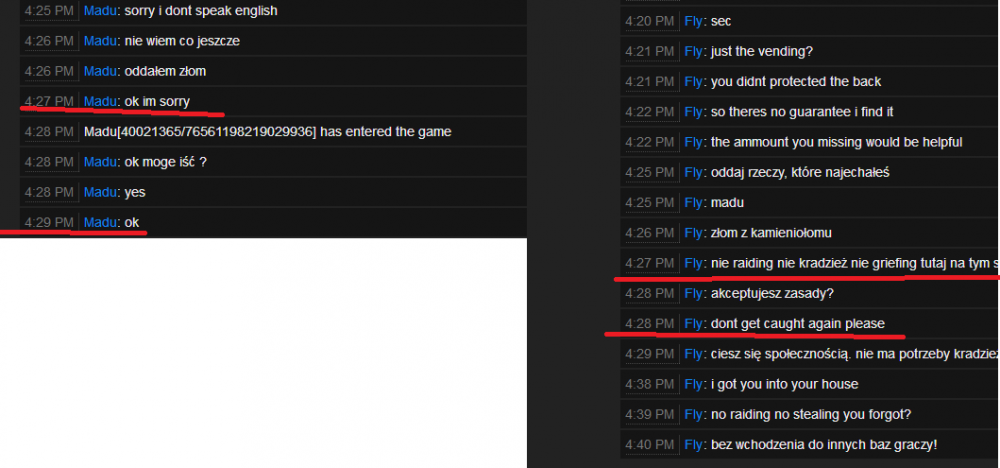Click the 4:20 PM timestamp beside Fly
The image size is (1000, 468).
click(649, 22)
